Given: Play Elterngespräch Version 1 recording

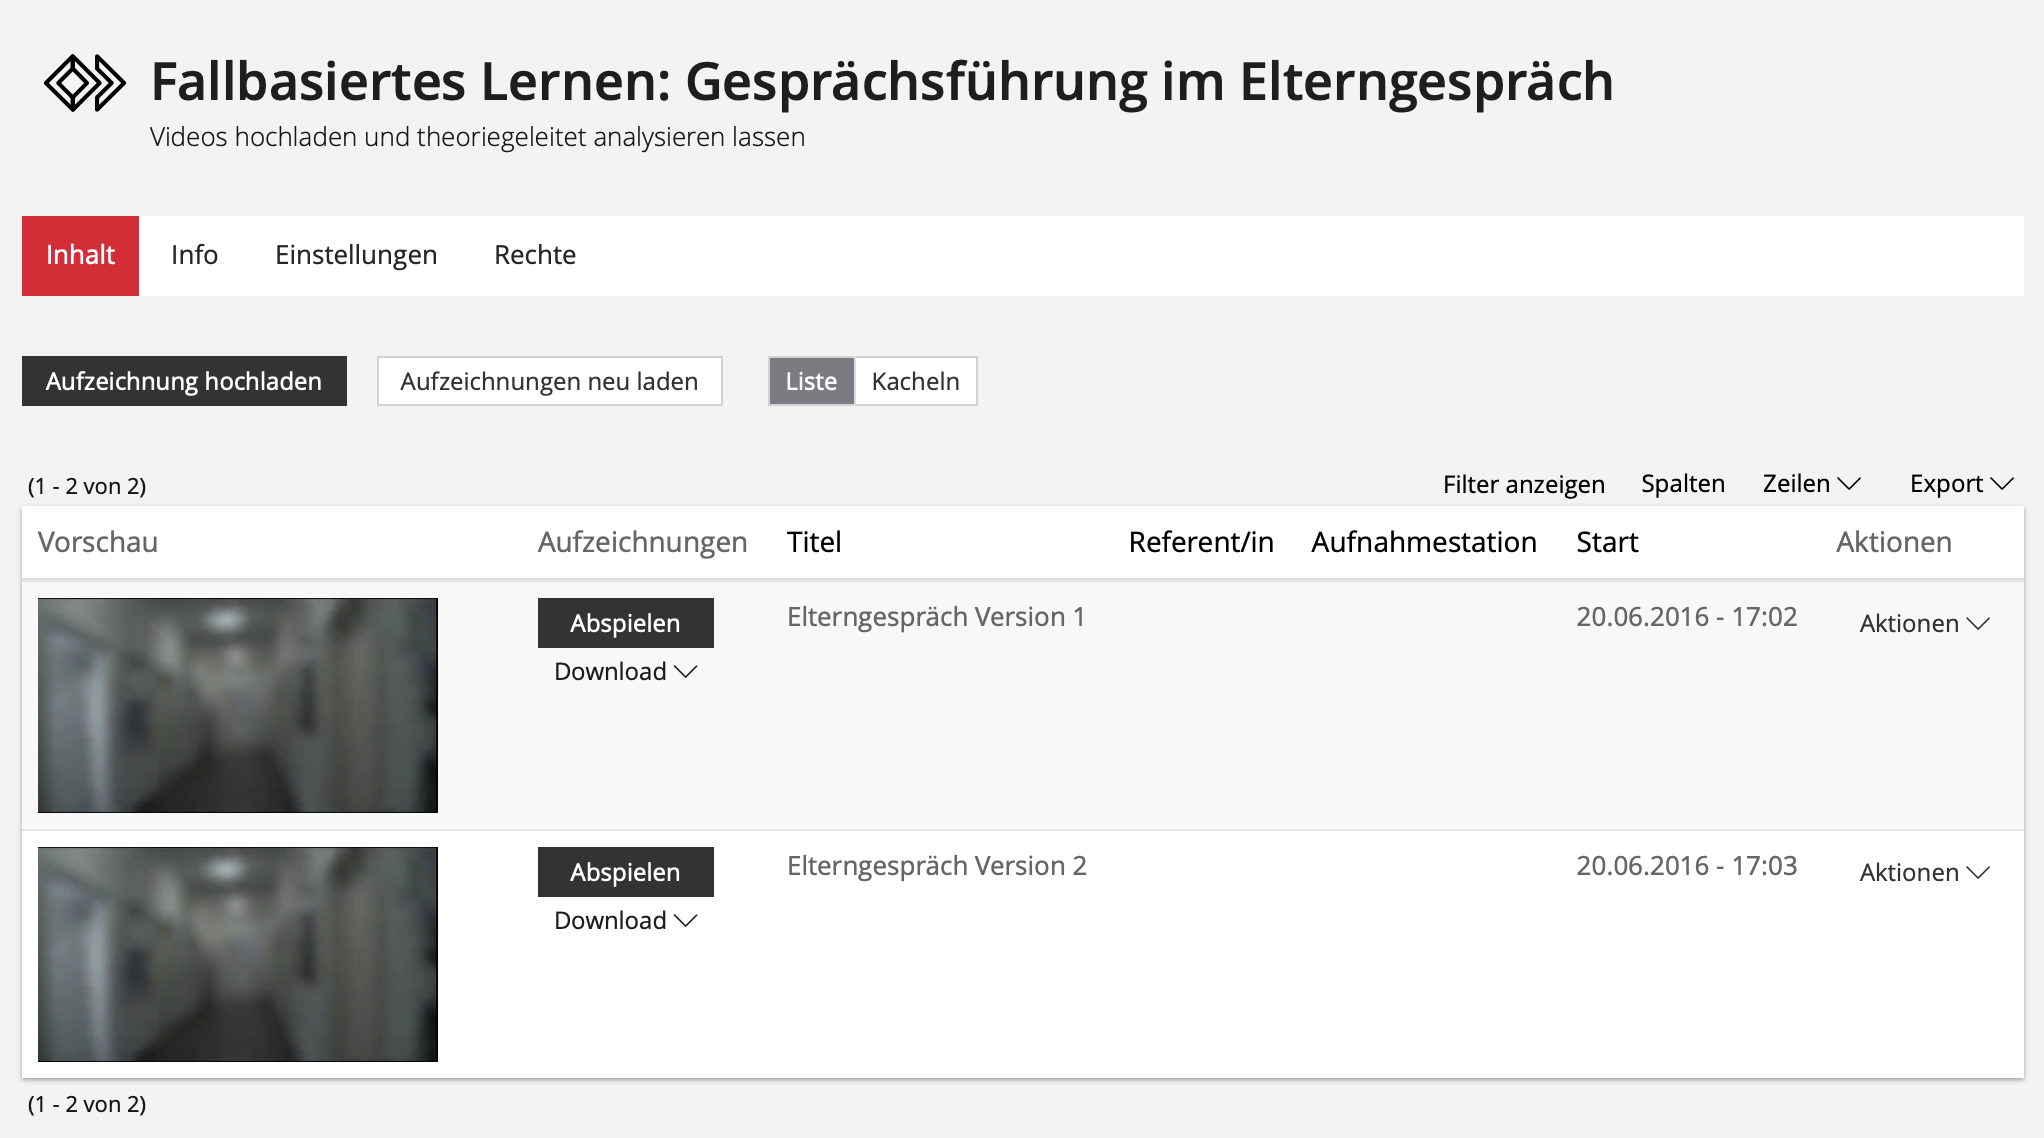Looking at the screenshot, I should pos(625,623).
